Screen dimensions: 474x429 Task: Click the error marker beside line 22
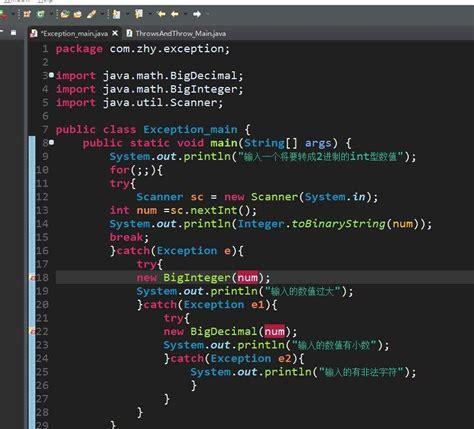[32, 331]
